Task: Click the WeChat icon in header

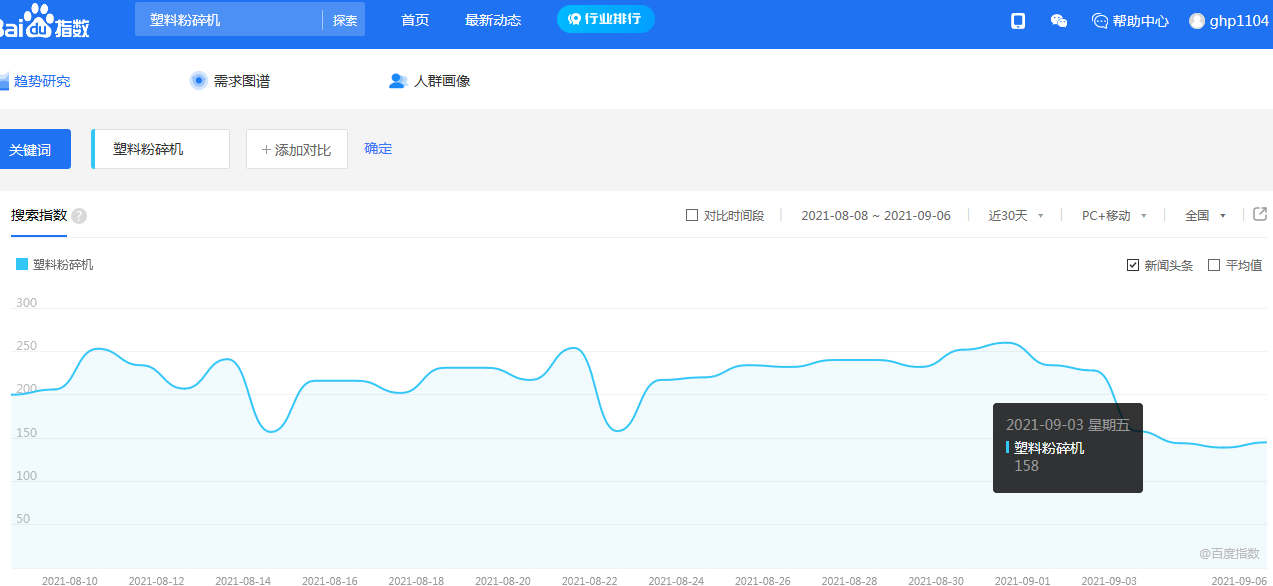Action: [x=1059, y=21]
